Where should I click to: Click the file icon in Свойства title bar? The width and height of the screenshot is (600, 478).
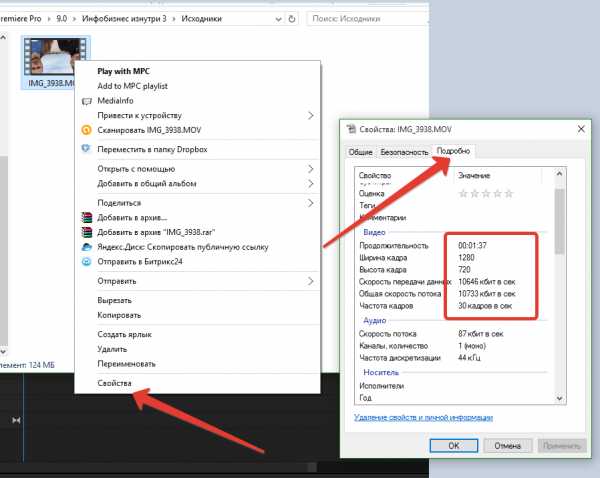pos(351,129)
